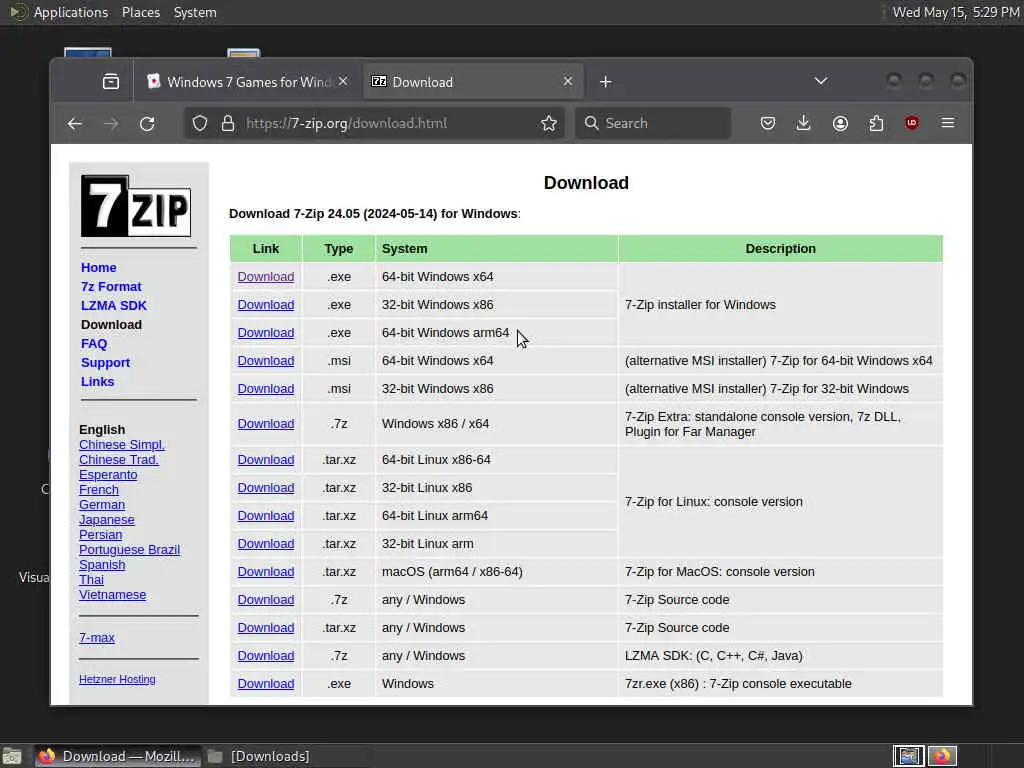Download the .tar.xz for 64-bit Linux arm64
The image size is (1024, 768).
coord(266,516)
